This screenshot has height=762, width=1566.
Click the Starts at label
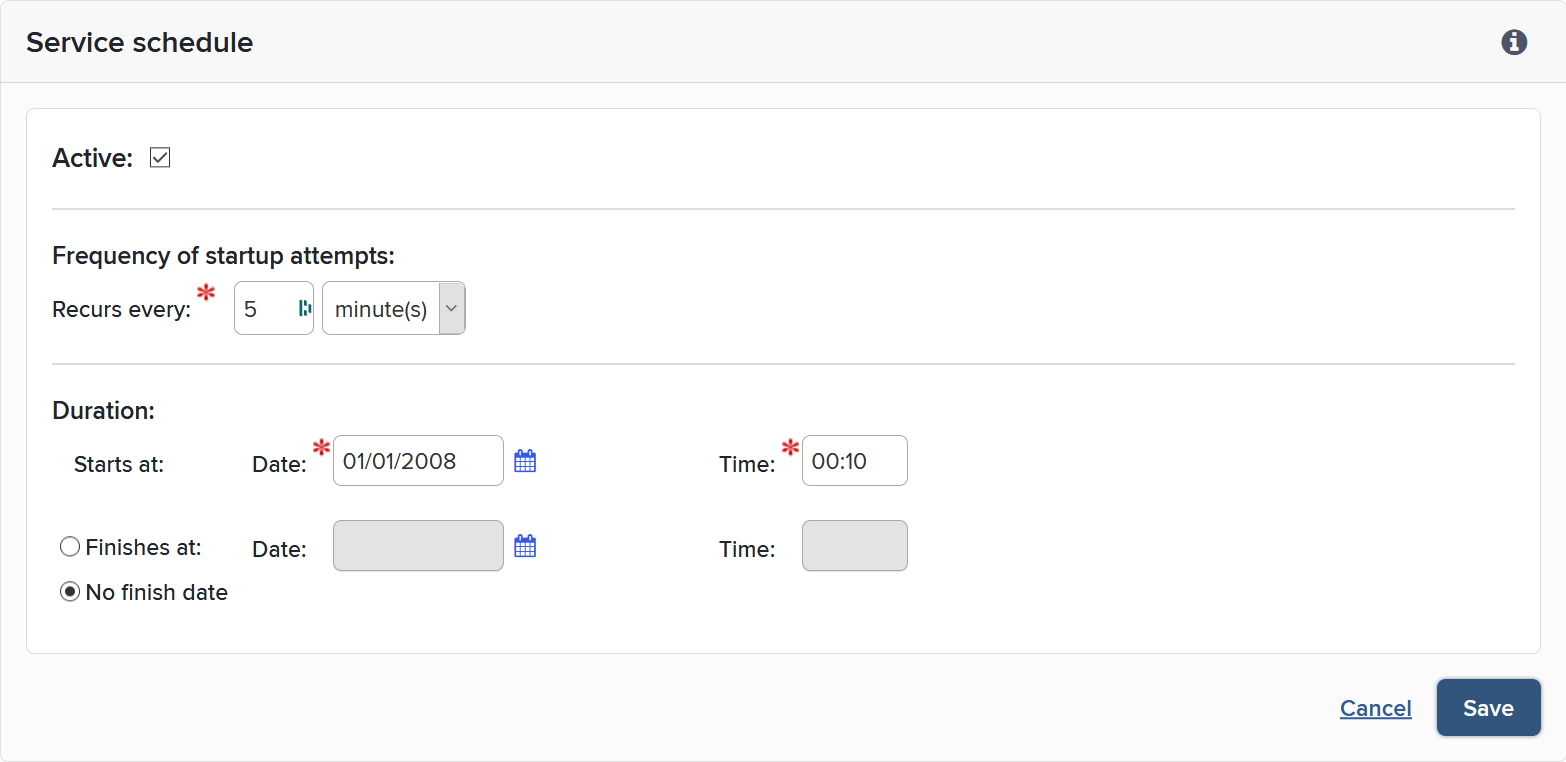coord(118,464)
